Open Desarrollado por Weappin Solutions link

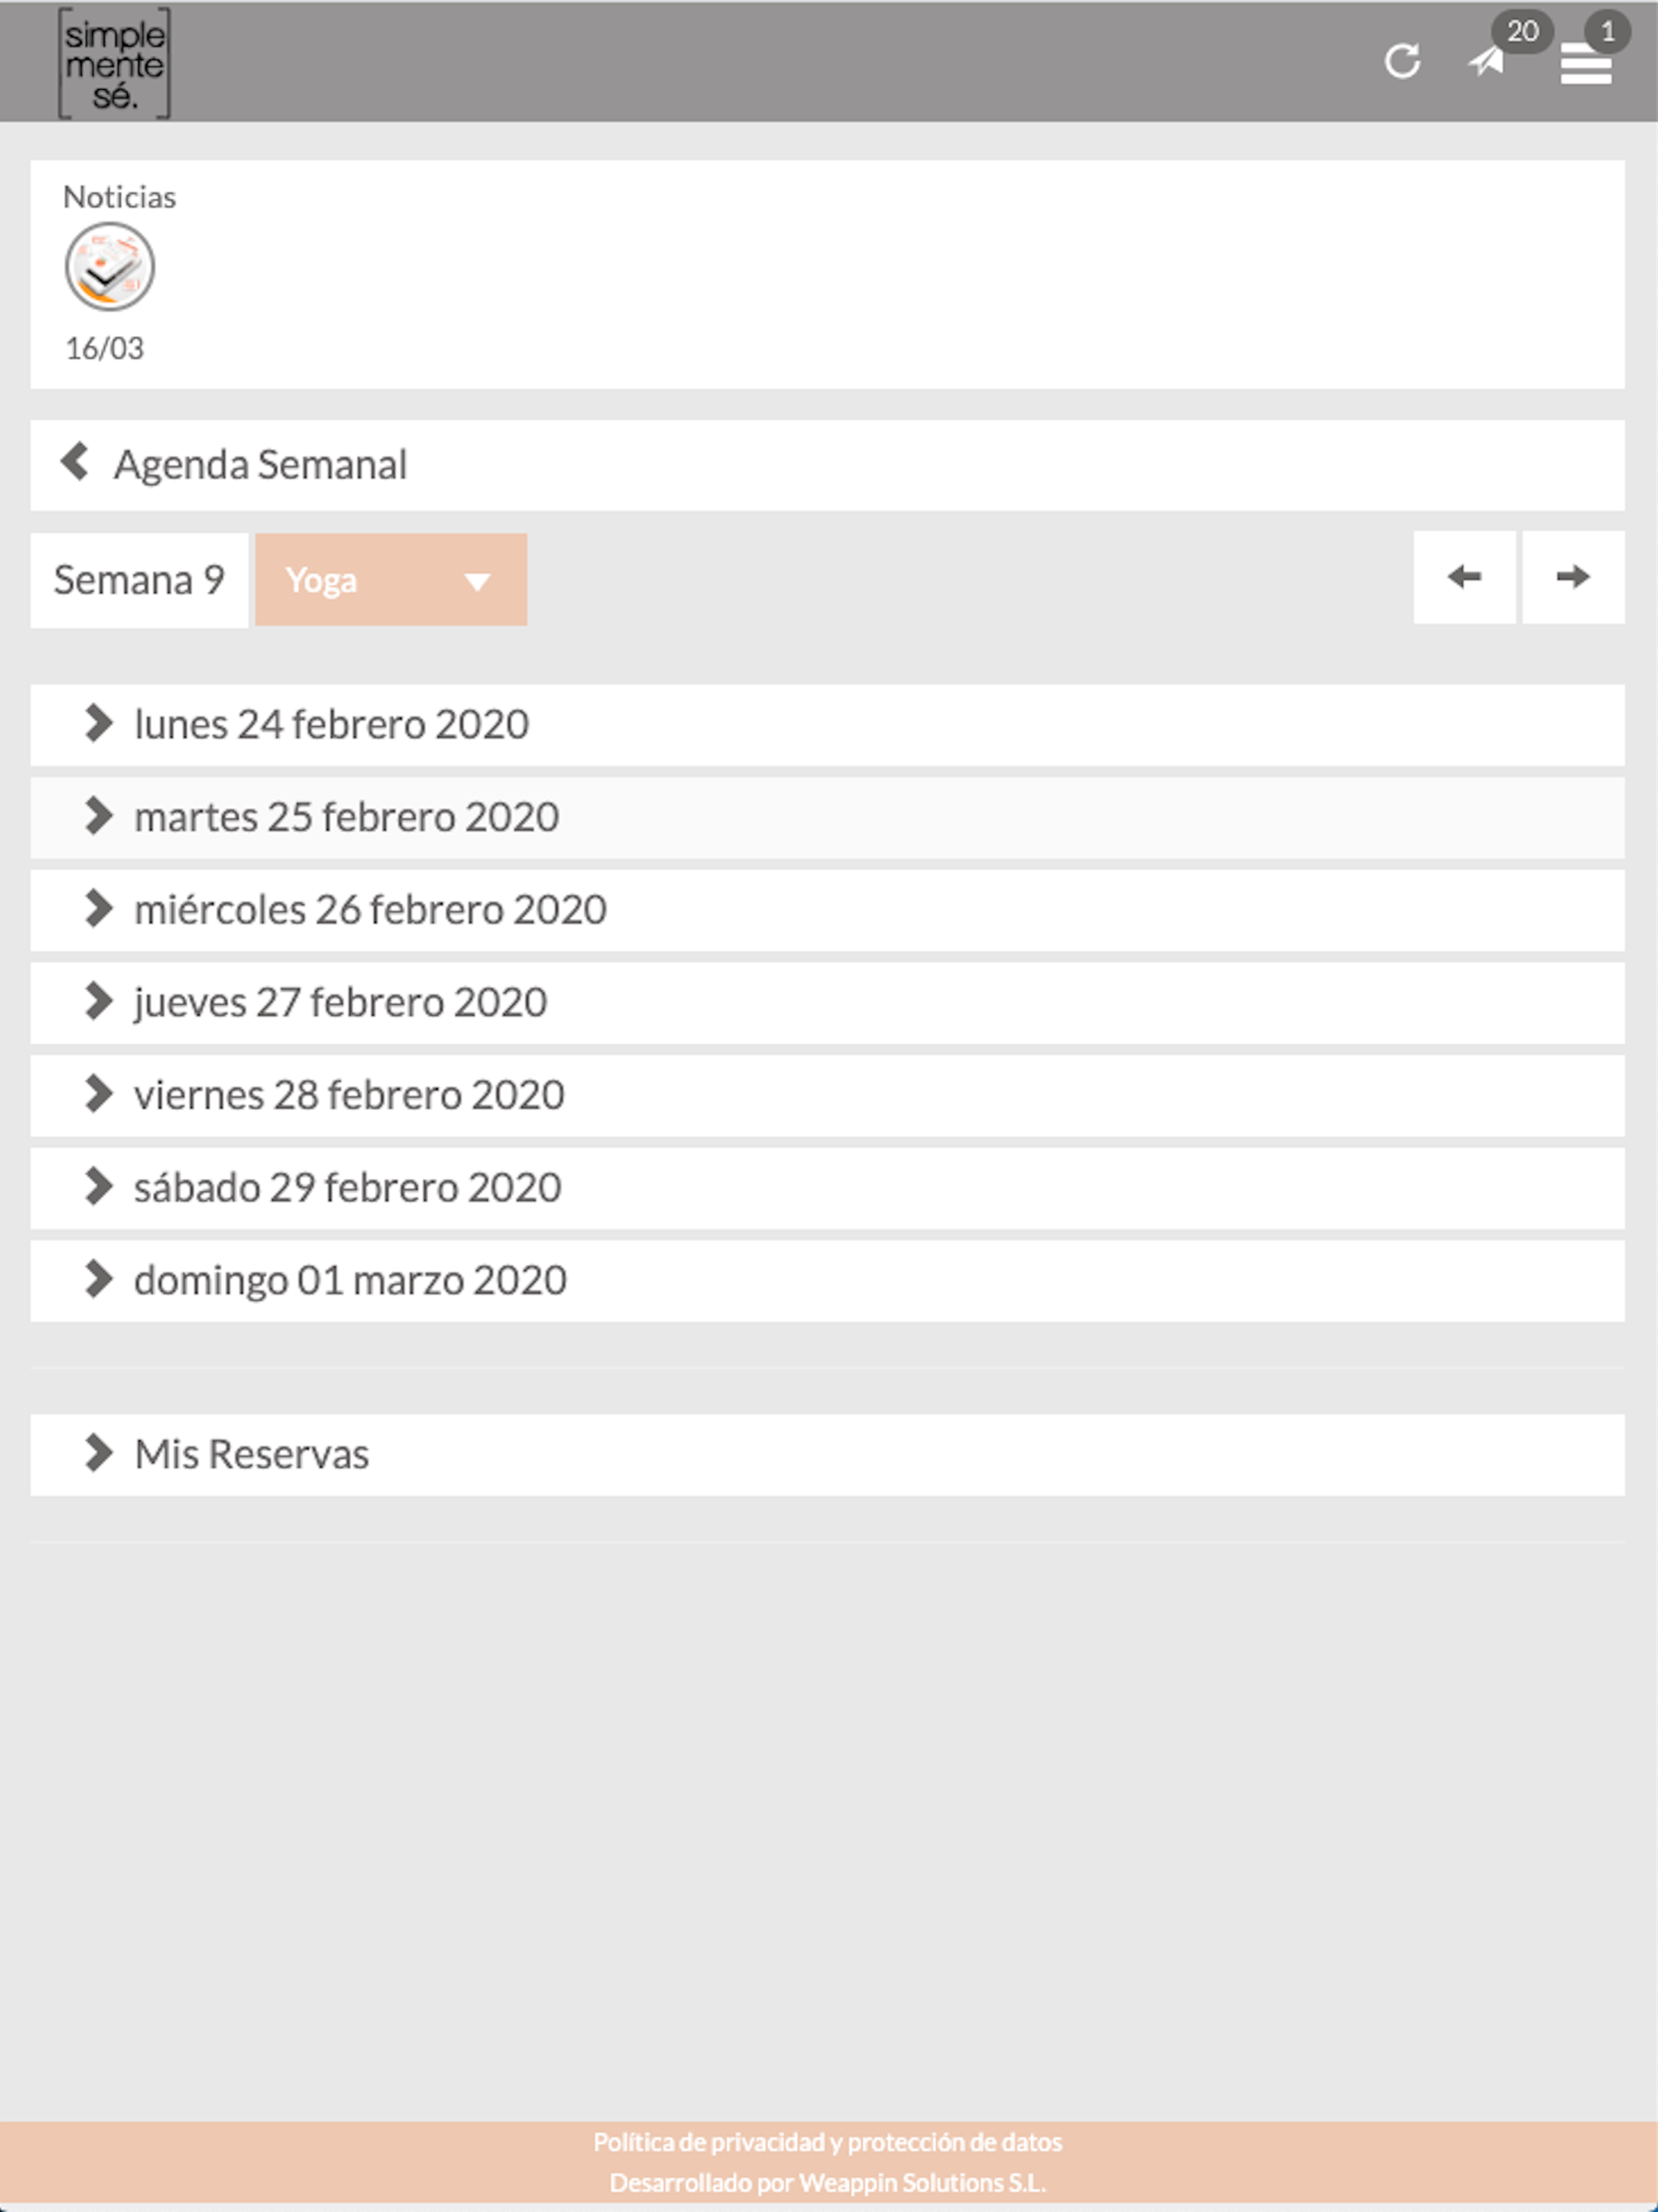[x=828, y=2181]
